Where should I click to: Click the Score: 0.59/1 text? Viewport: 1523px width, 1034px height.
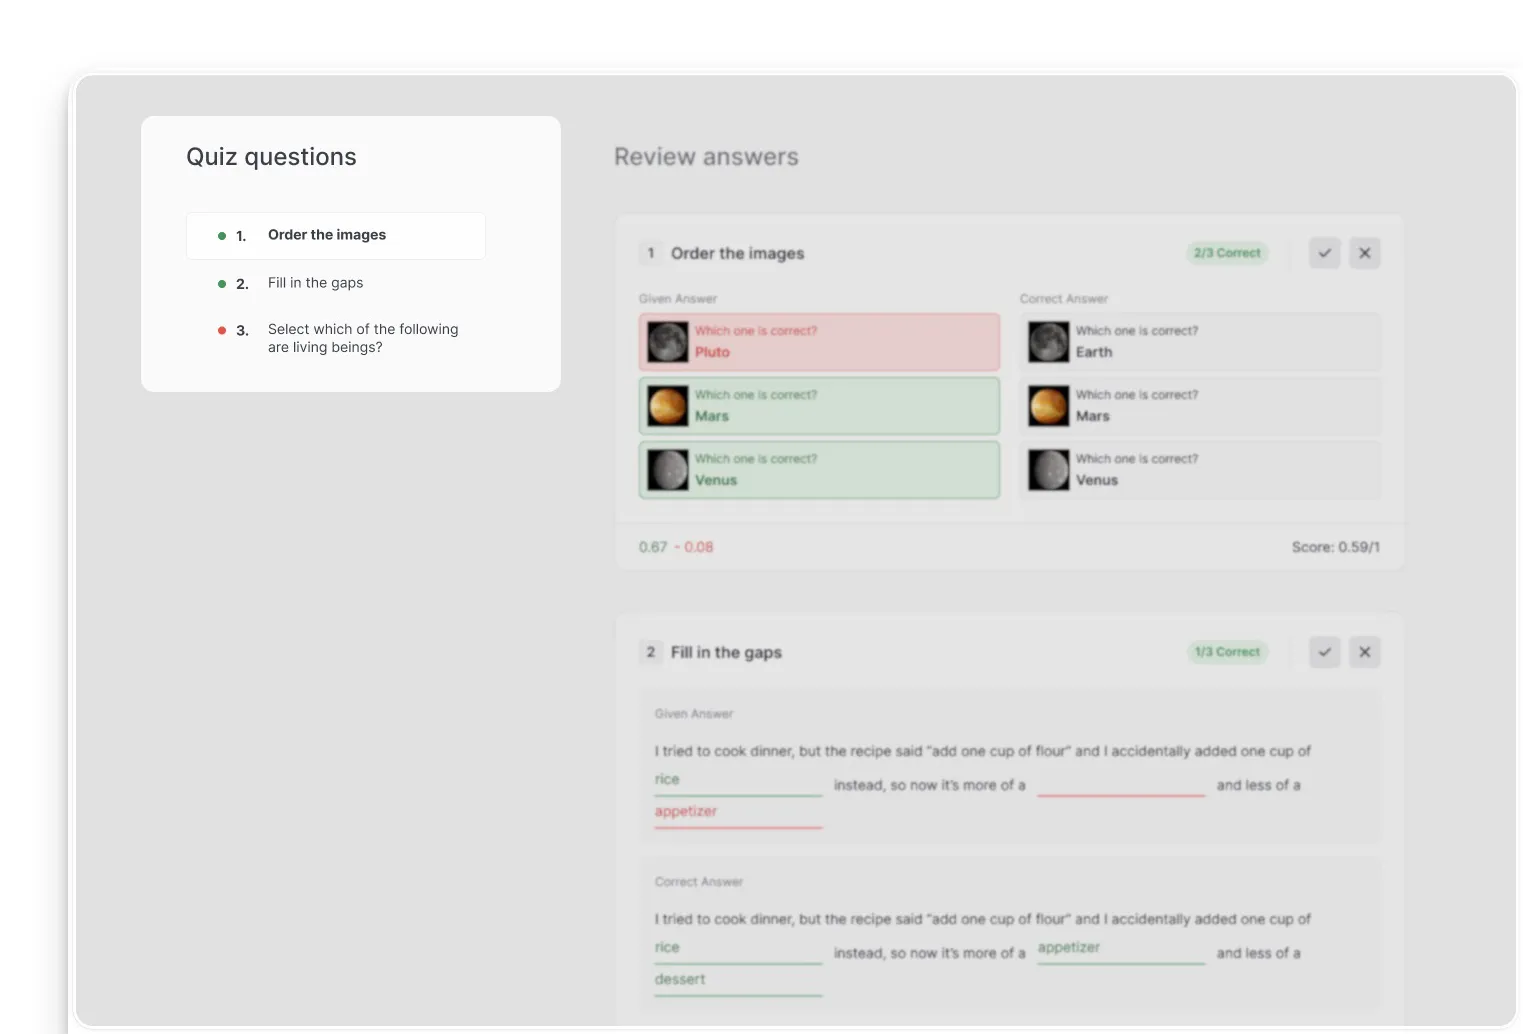click(x=1335, y=547)
